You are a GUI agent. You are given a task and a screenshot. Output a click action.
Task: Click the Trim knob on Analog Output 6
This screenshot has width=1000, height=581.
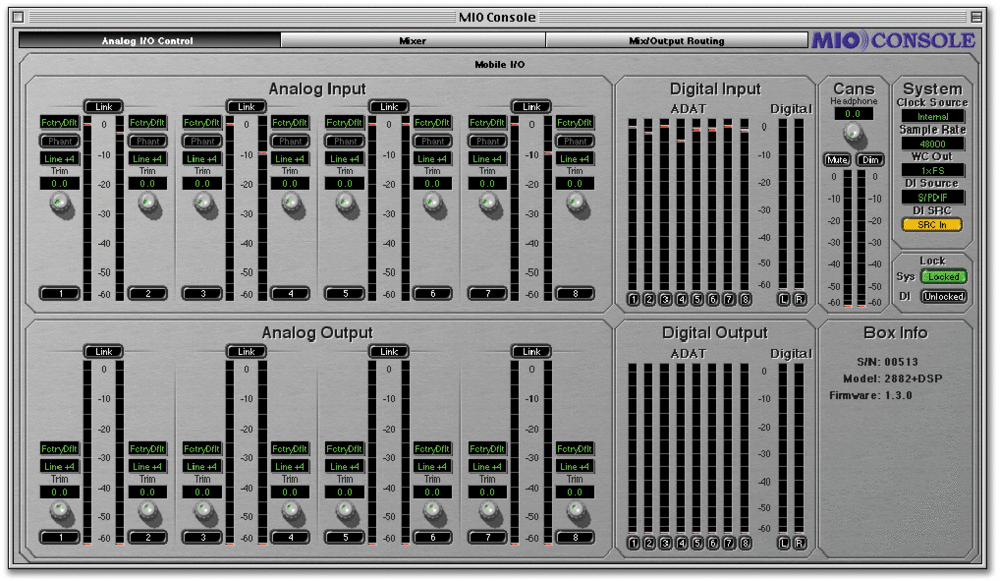[433, 511]
